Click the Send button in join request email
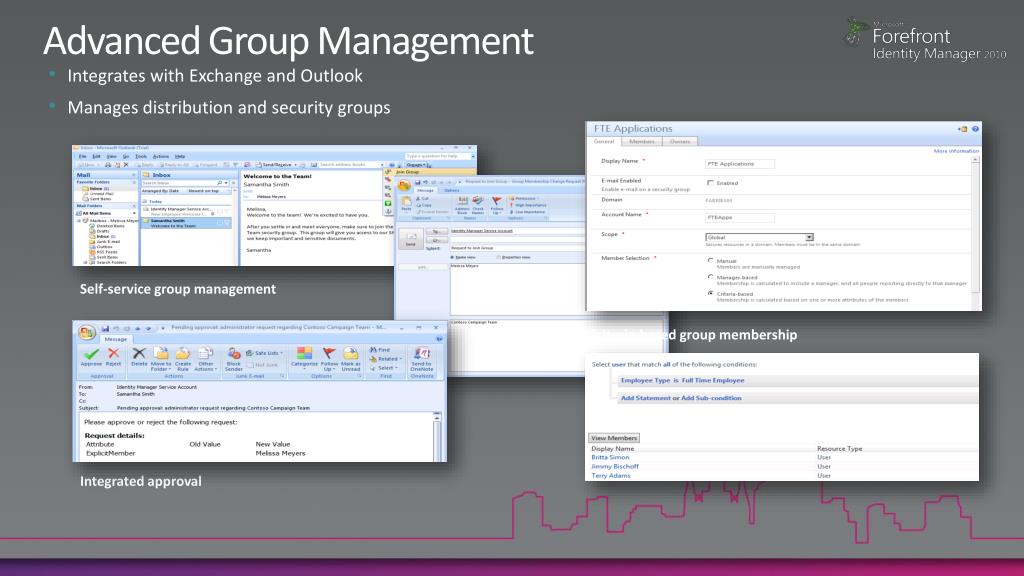1024x576 pixels. 411,239
